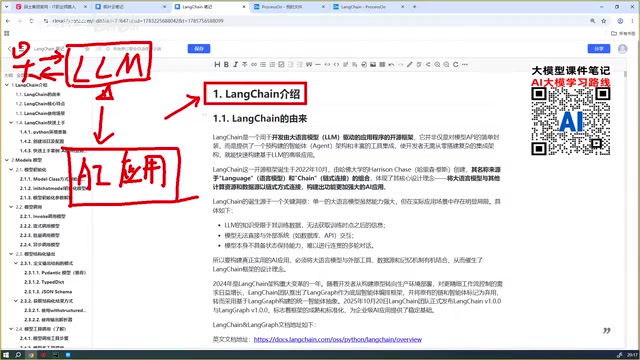Open the browser zoom magnifier in address bar
Viewport: 640px width, 360px height.
(593, 21)
